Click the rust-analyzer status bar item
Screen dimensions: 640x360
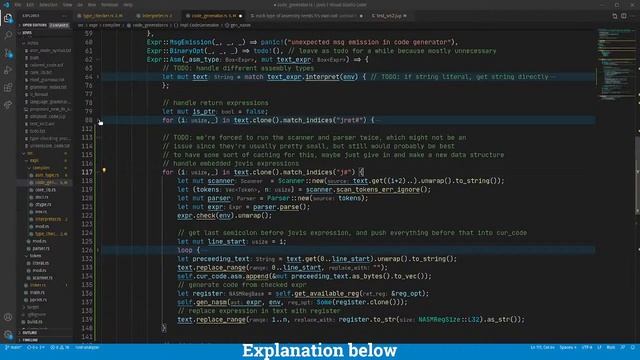pyautogui.click(x=87, y=347)
